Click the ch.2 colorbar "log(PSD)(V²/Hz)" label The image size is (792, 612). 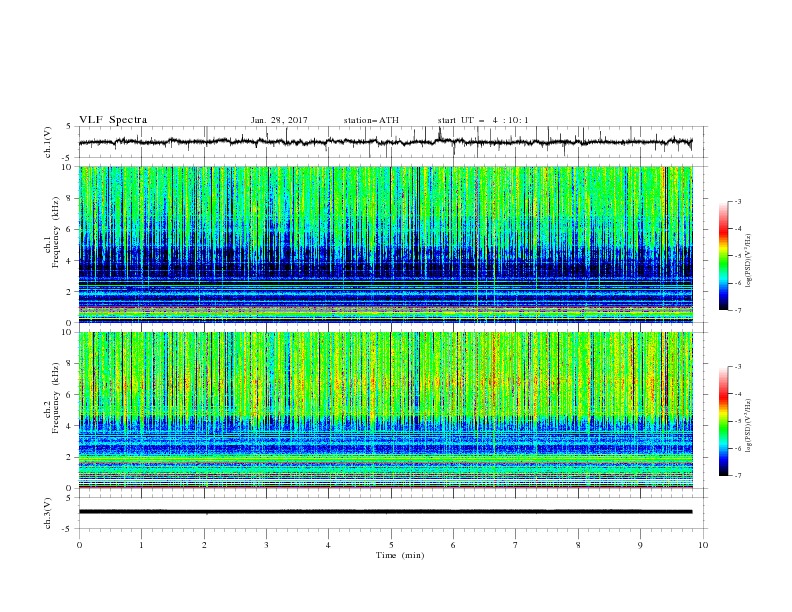pos(748,426)
